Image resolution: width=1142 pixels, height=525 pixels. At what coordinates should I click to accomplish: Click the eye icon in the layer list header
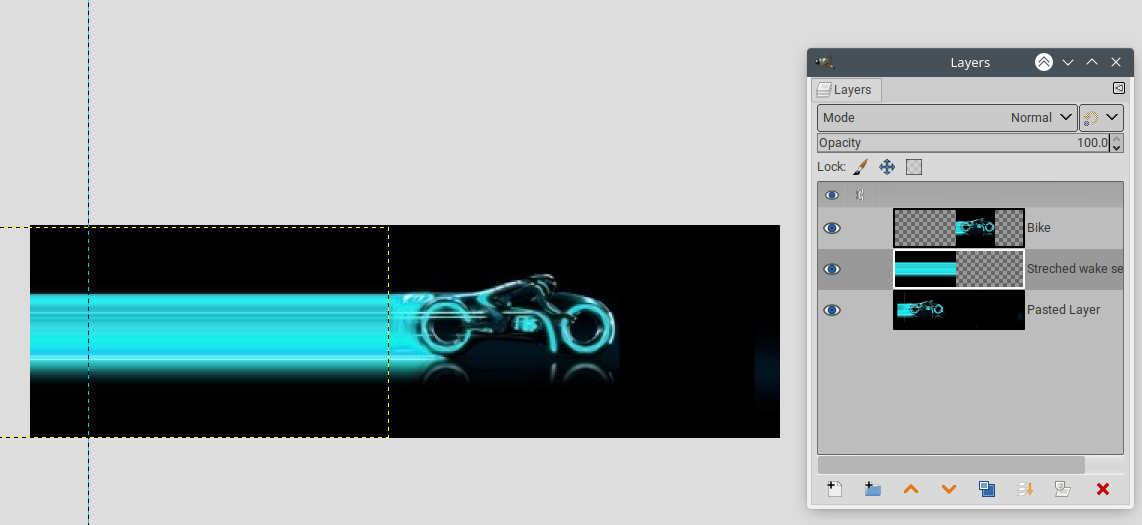click(832, 195)
